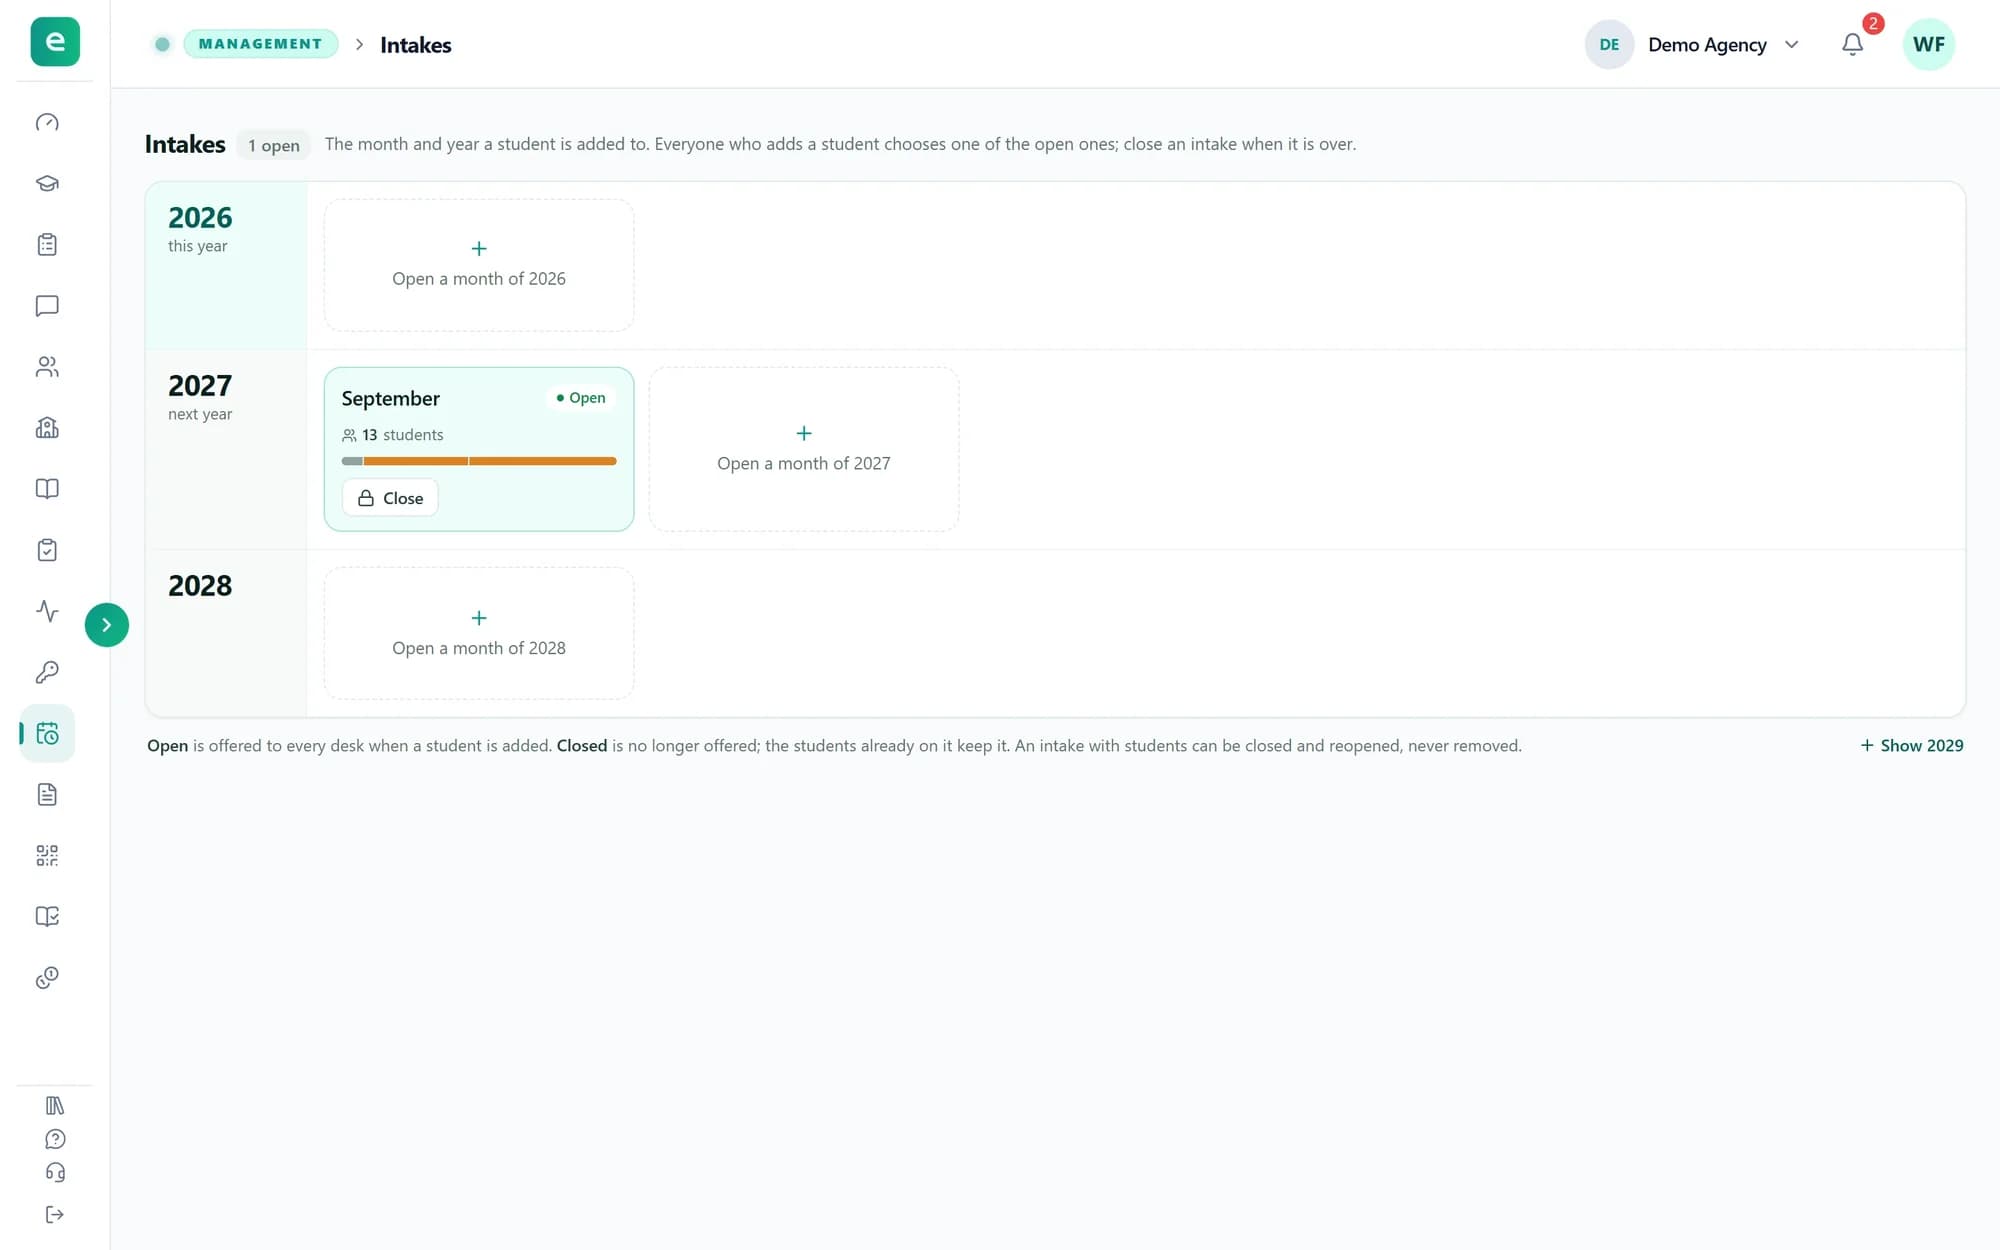The height and width of the screenshot is (1250, 2000).
Task: Click the headset support icon
Action: 55,1172
